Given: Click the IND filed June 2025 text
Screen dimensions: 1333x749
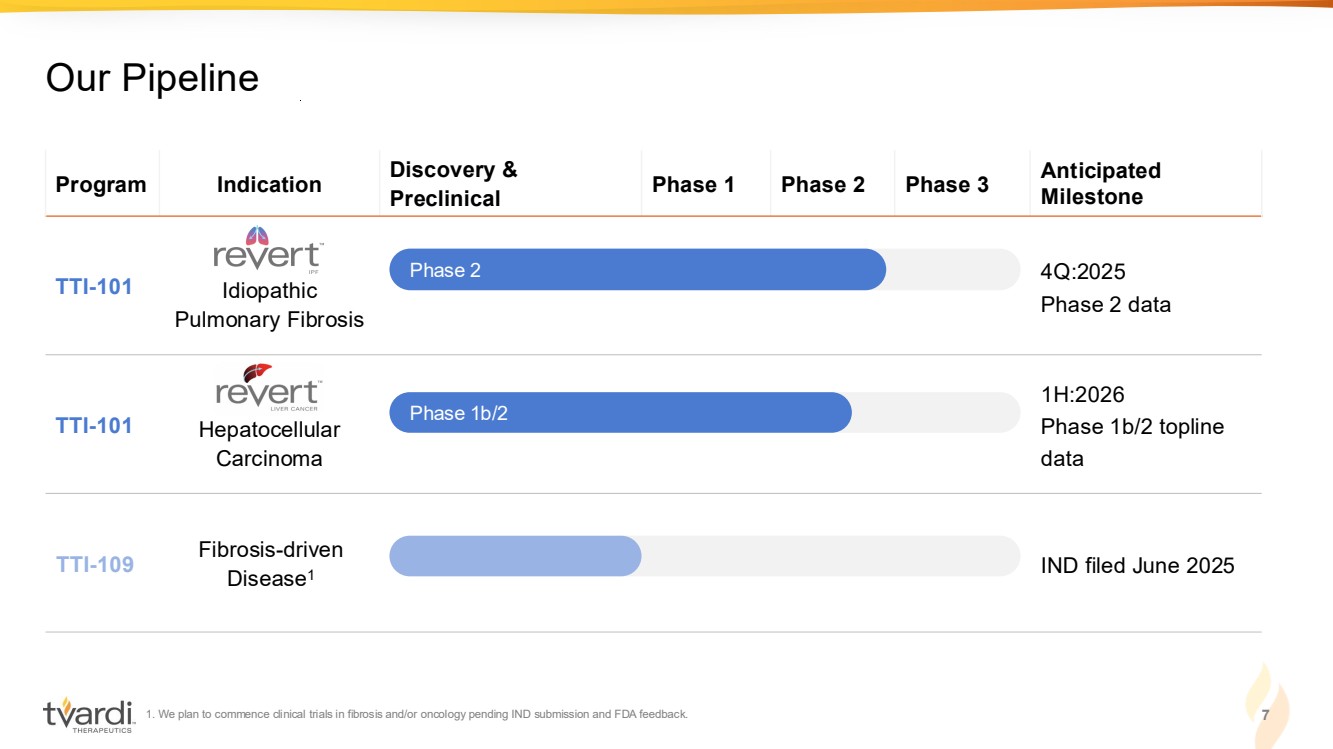Looking at the screenshot, I should [1137, 566].
